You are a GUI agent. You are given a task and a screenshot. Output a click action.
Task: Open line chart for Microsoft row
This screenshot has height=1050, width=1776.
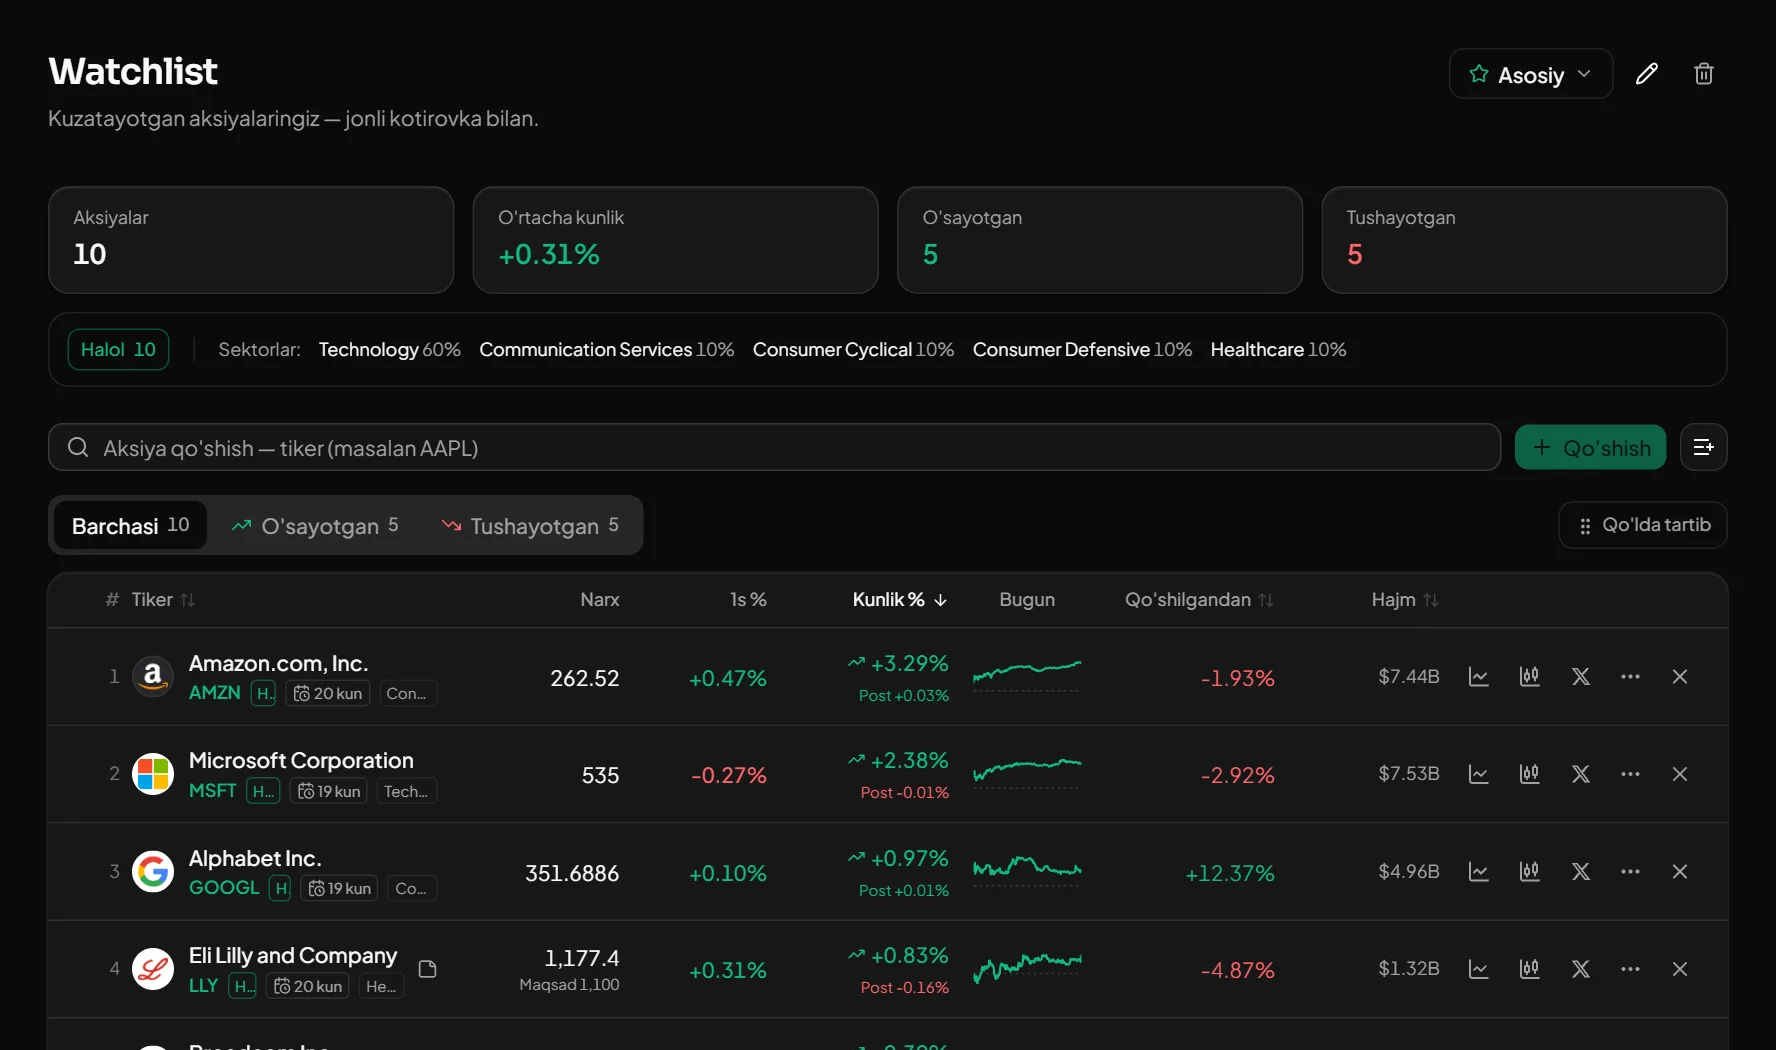[x=1479, y=774]
